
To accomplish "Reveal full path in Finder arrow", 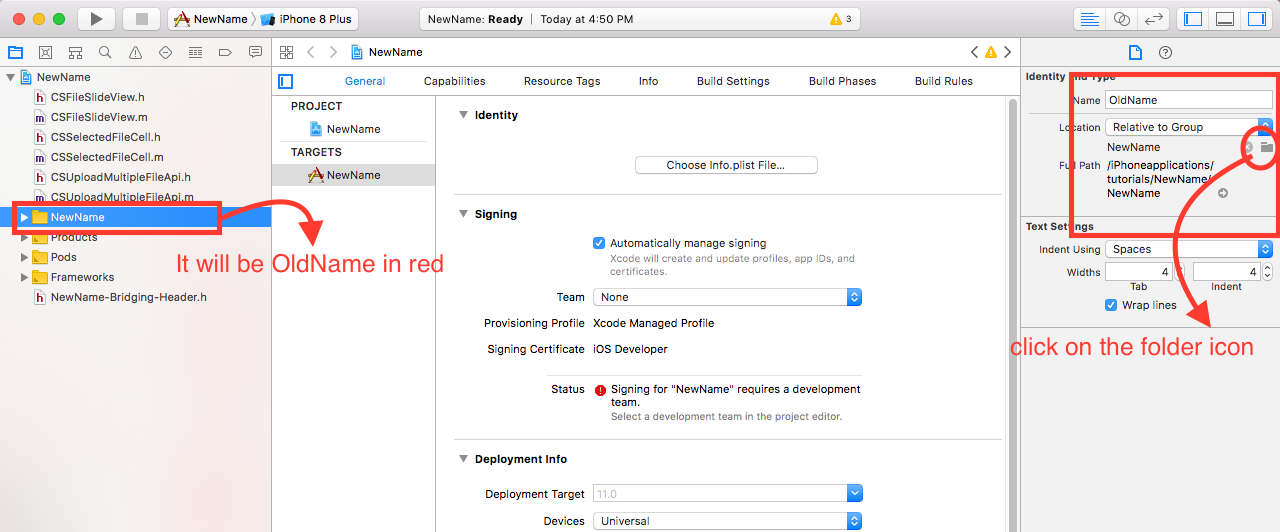I will [1223, 193].
